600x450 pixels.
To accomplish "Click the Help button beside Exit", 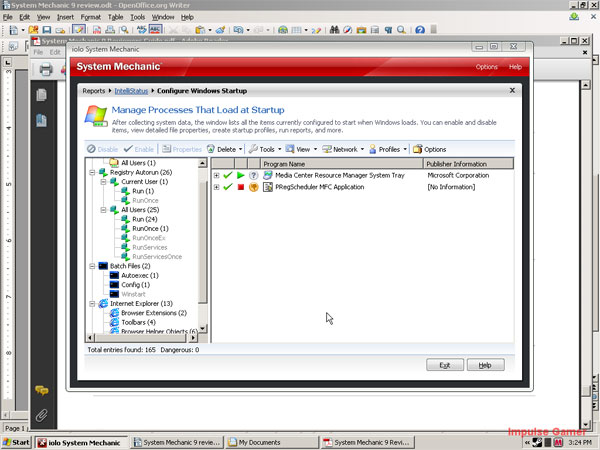I will click(485, 365).
